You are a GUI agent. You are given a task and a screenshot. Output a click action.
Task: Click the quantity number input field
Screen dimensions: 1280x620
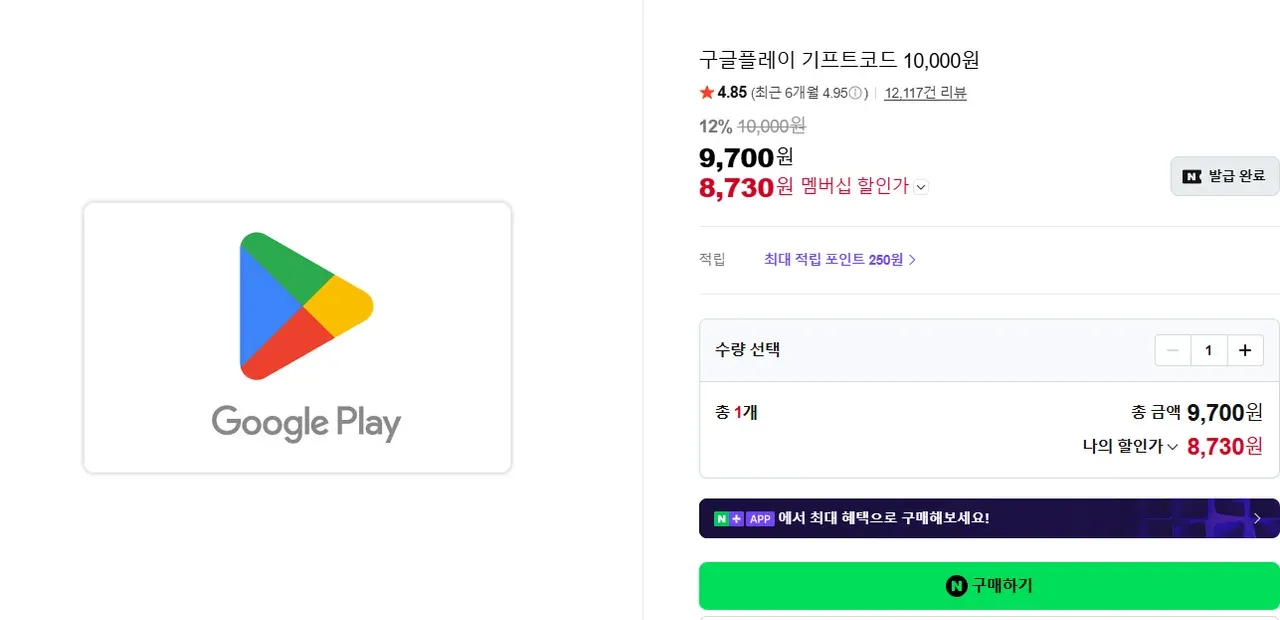(1209, 350)
